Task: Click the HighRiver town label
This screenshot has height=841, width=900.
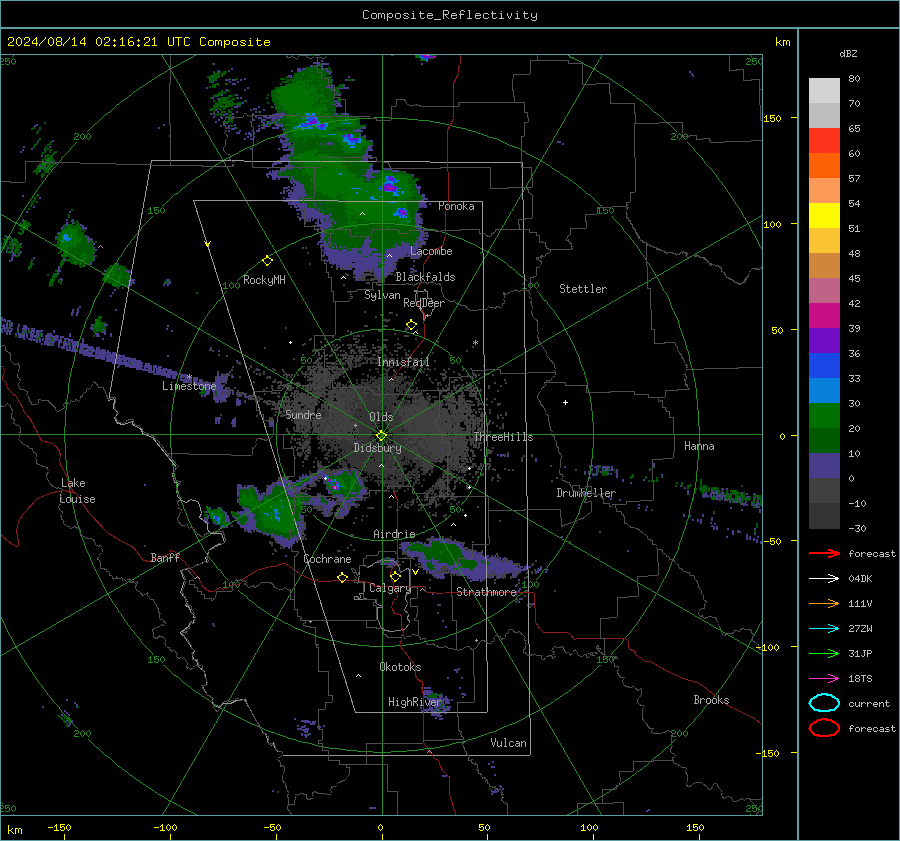Action: pos(415,702)
